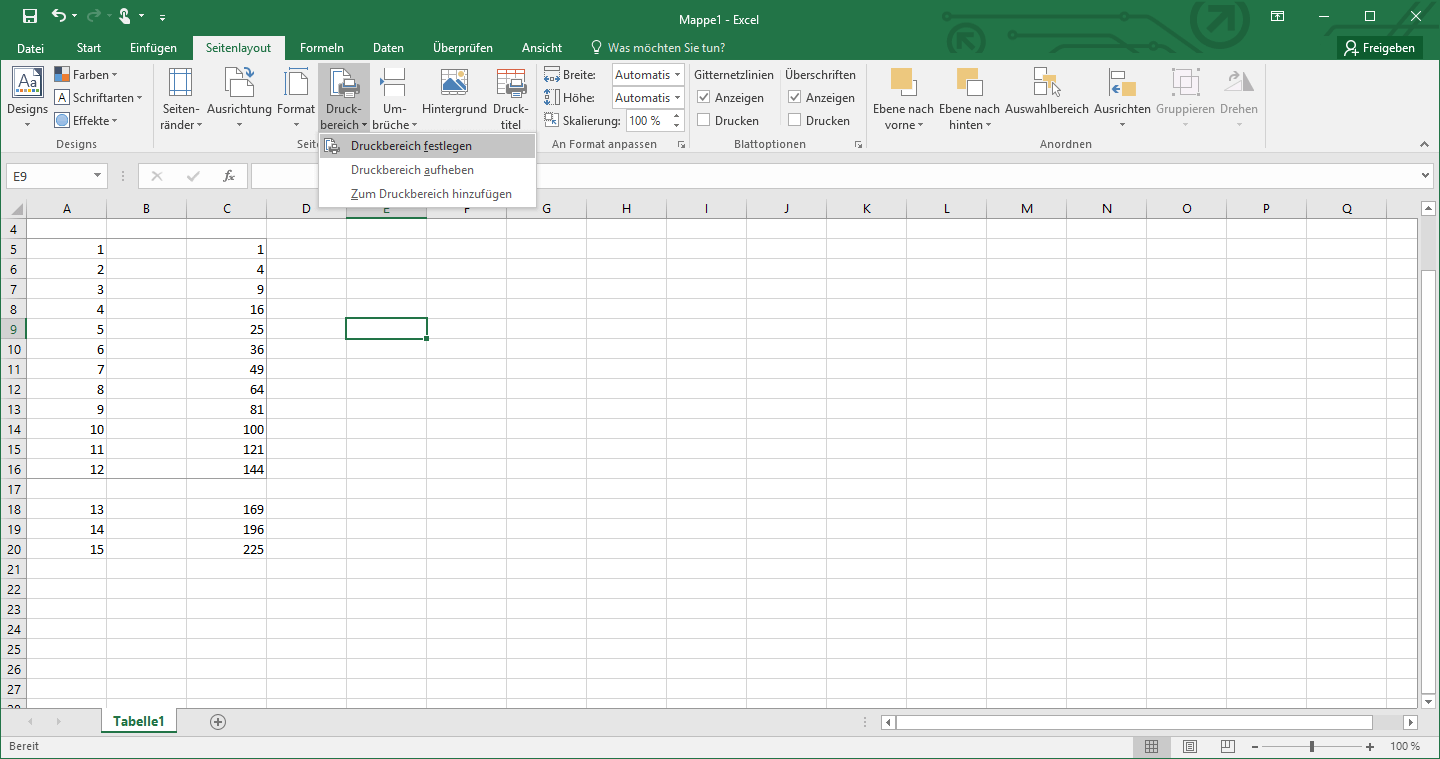Open Ausrichten align objects menu
Image resolution: width=1440 pixels, height=759 pixels.
pos(1122,98)
